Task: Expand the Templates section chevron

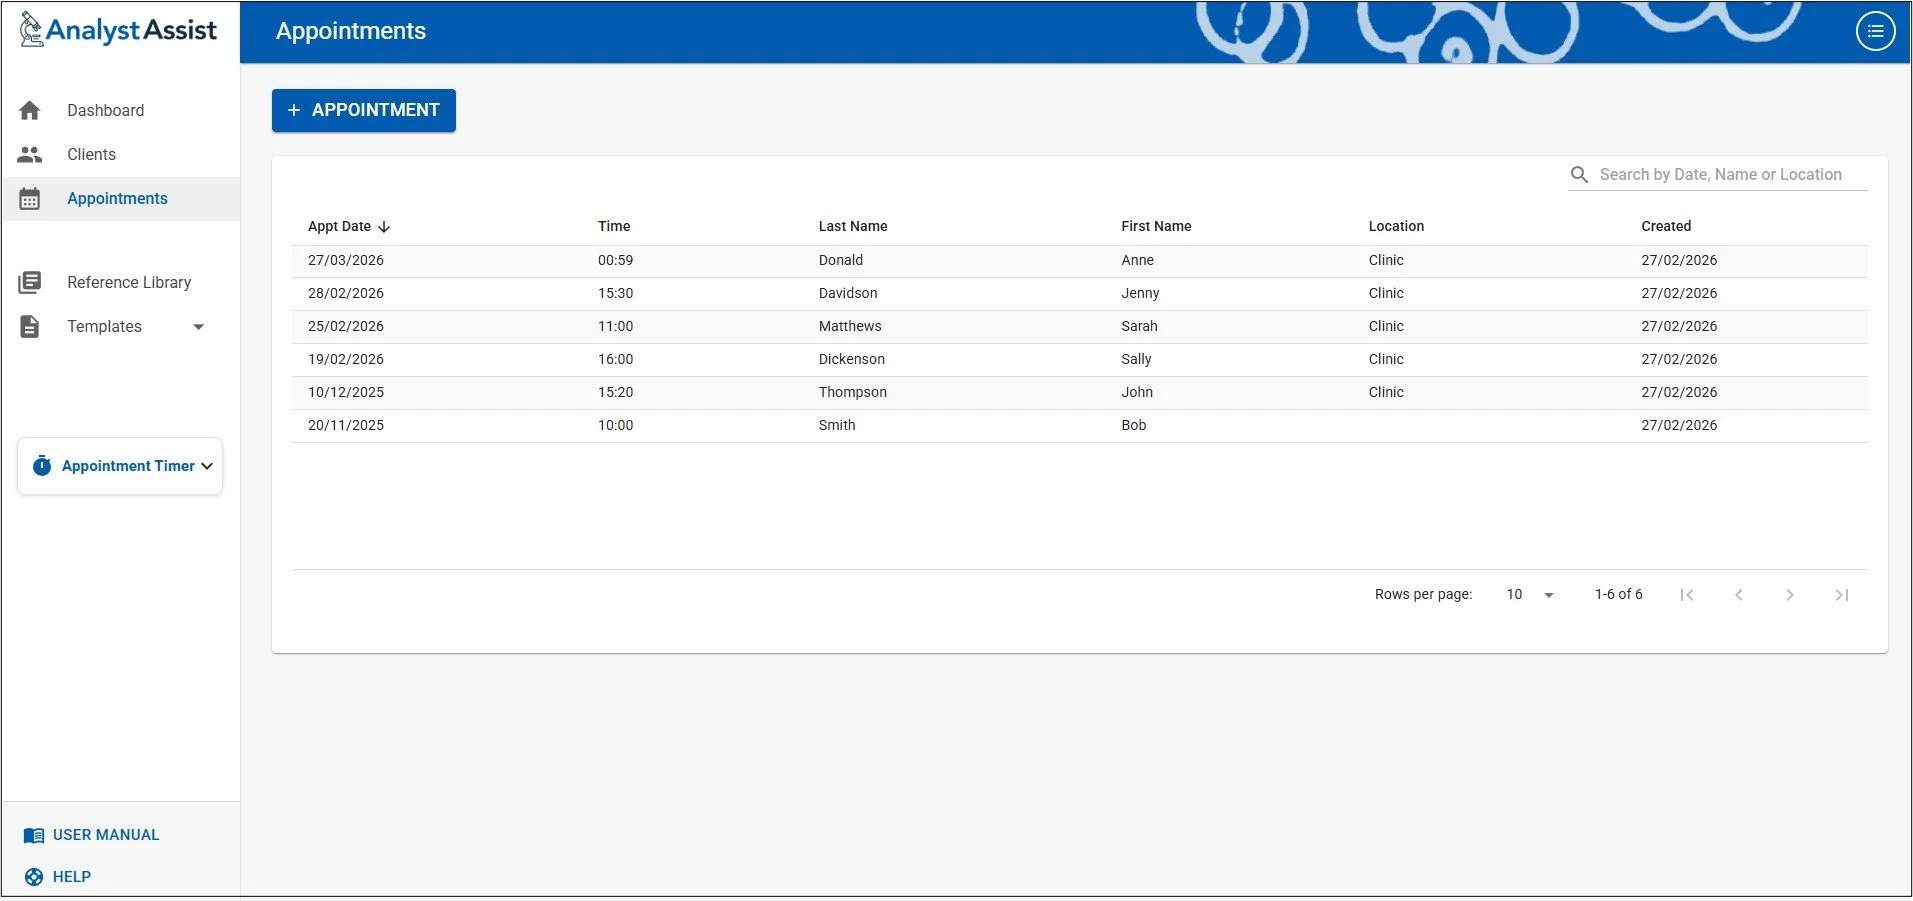Action: click(x=199, y=326)
